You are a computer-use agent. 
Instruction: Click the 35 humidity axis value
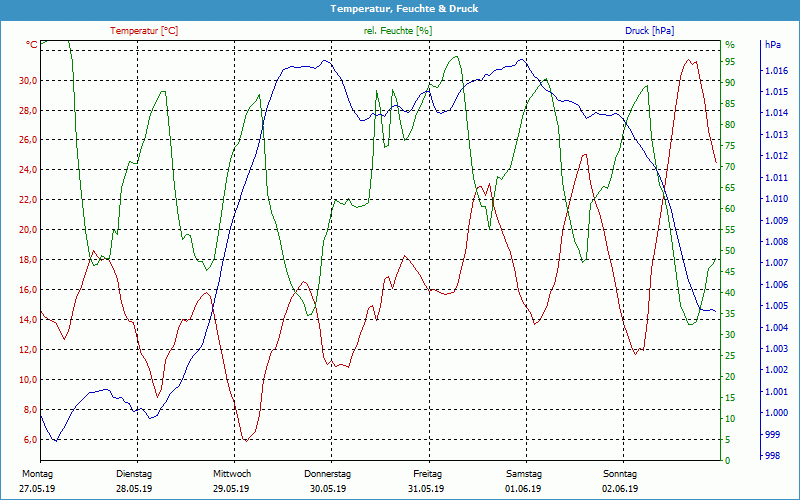[x=730, y=314]
